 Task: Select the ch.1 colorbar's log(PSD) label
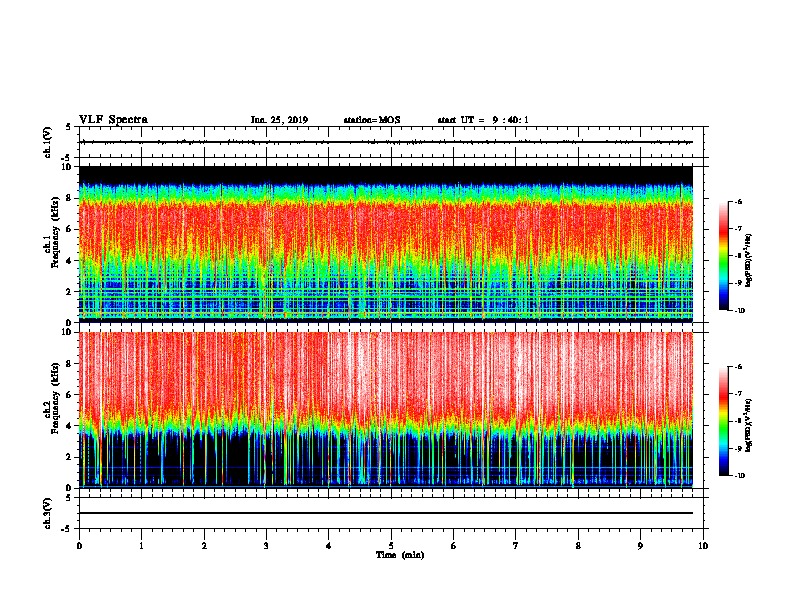(x=749, y=260)
